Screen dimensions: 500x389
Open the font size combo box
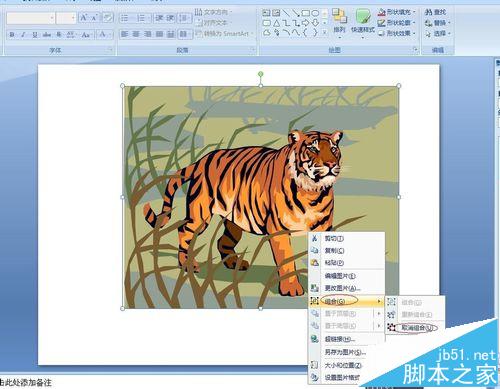pos(66,18)
